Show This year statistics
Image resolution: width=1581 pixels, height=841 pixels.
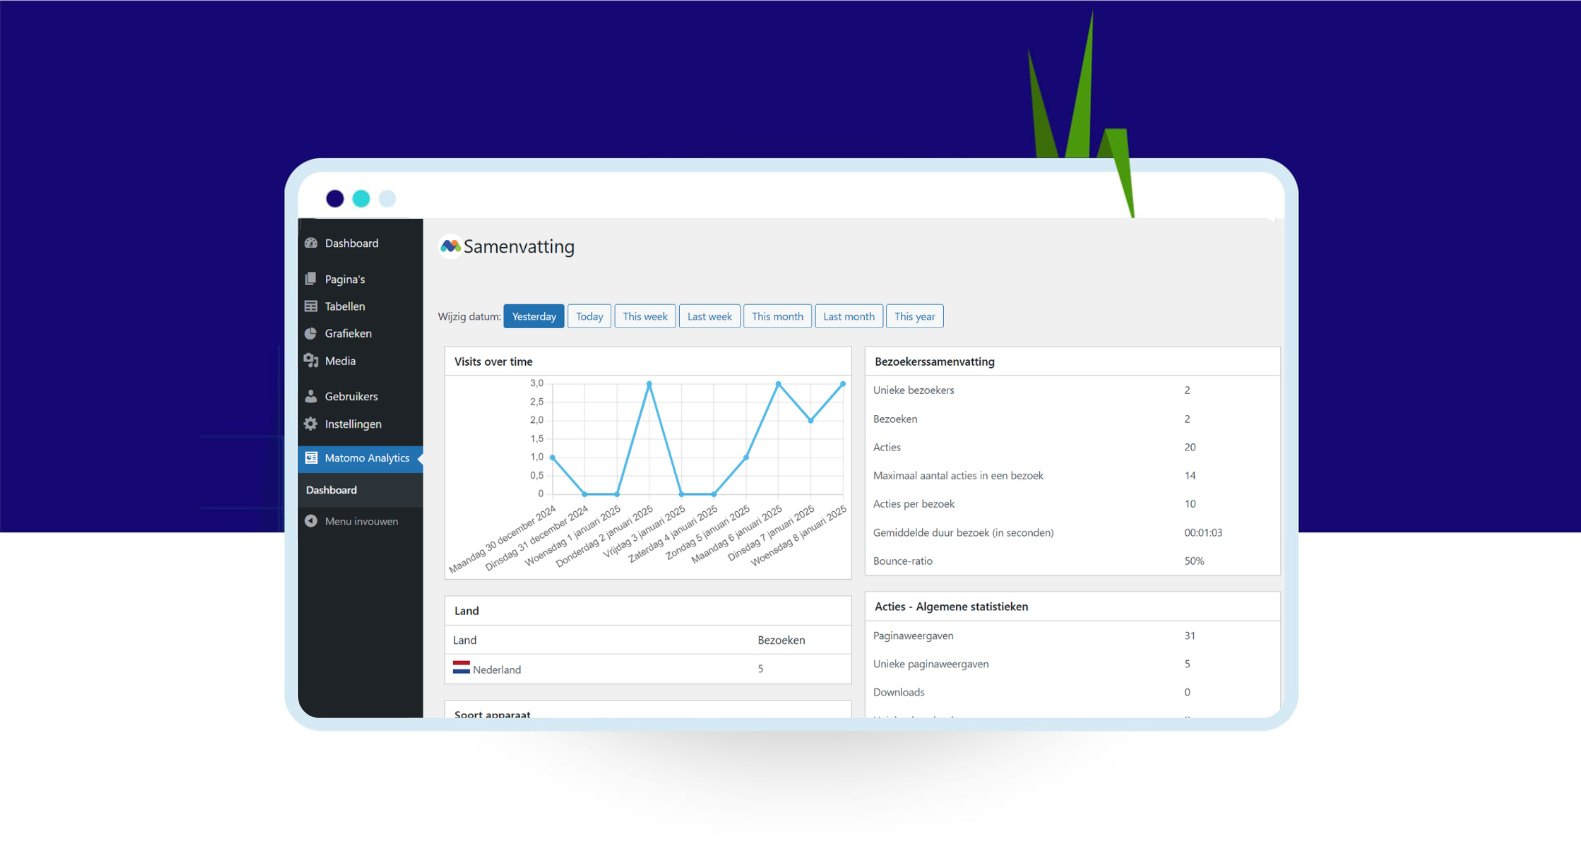point(914,316)
